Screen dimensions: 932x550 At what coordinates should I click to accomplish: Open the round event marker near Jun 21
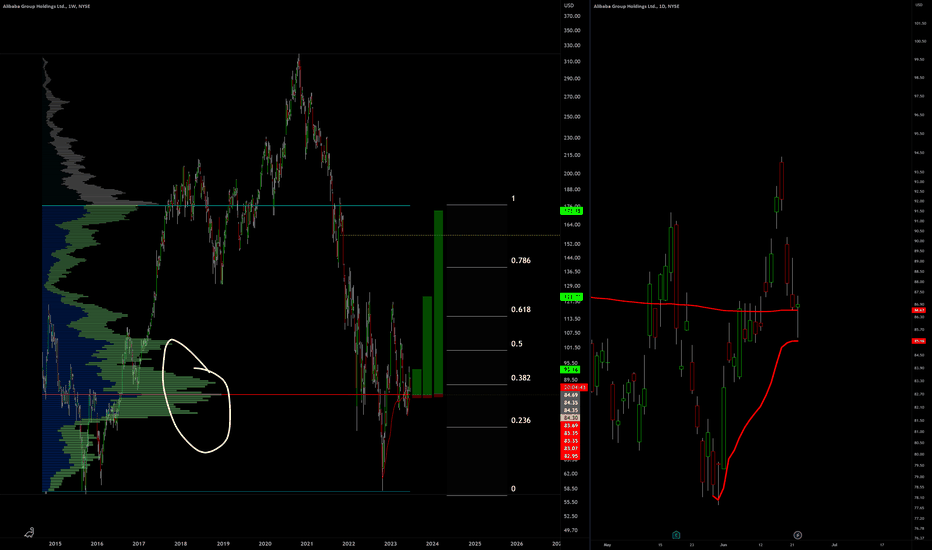[798, 535]
